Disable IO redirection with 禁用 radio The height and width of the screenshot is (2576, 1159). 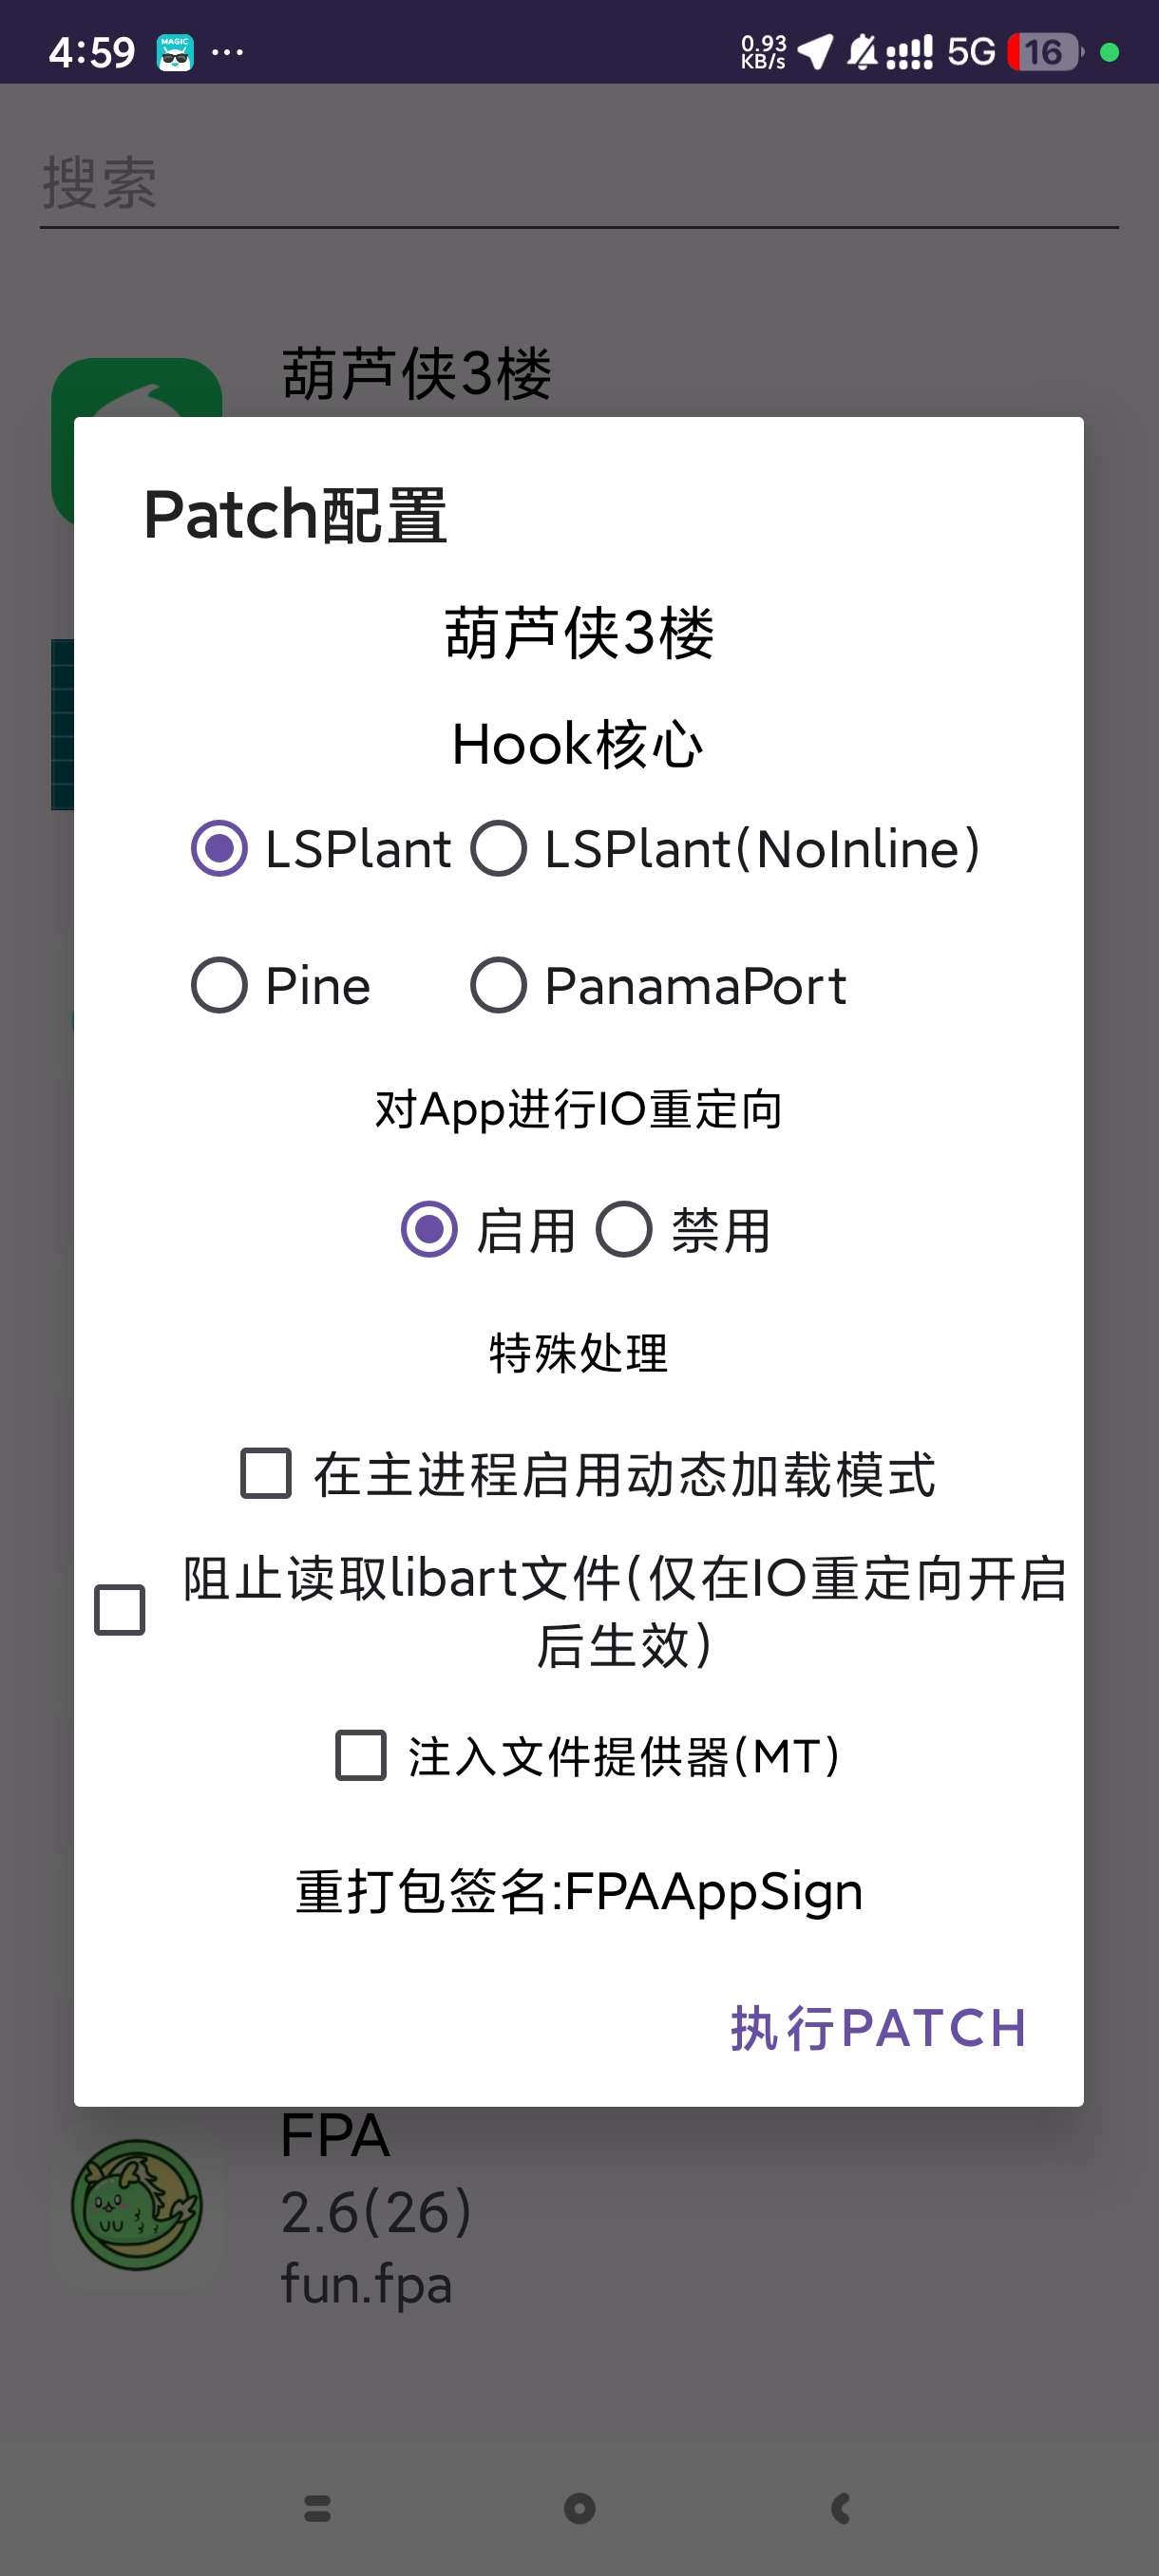tap(625, 1230)
